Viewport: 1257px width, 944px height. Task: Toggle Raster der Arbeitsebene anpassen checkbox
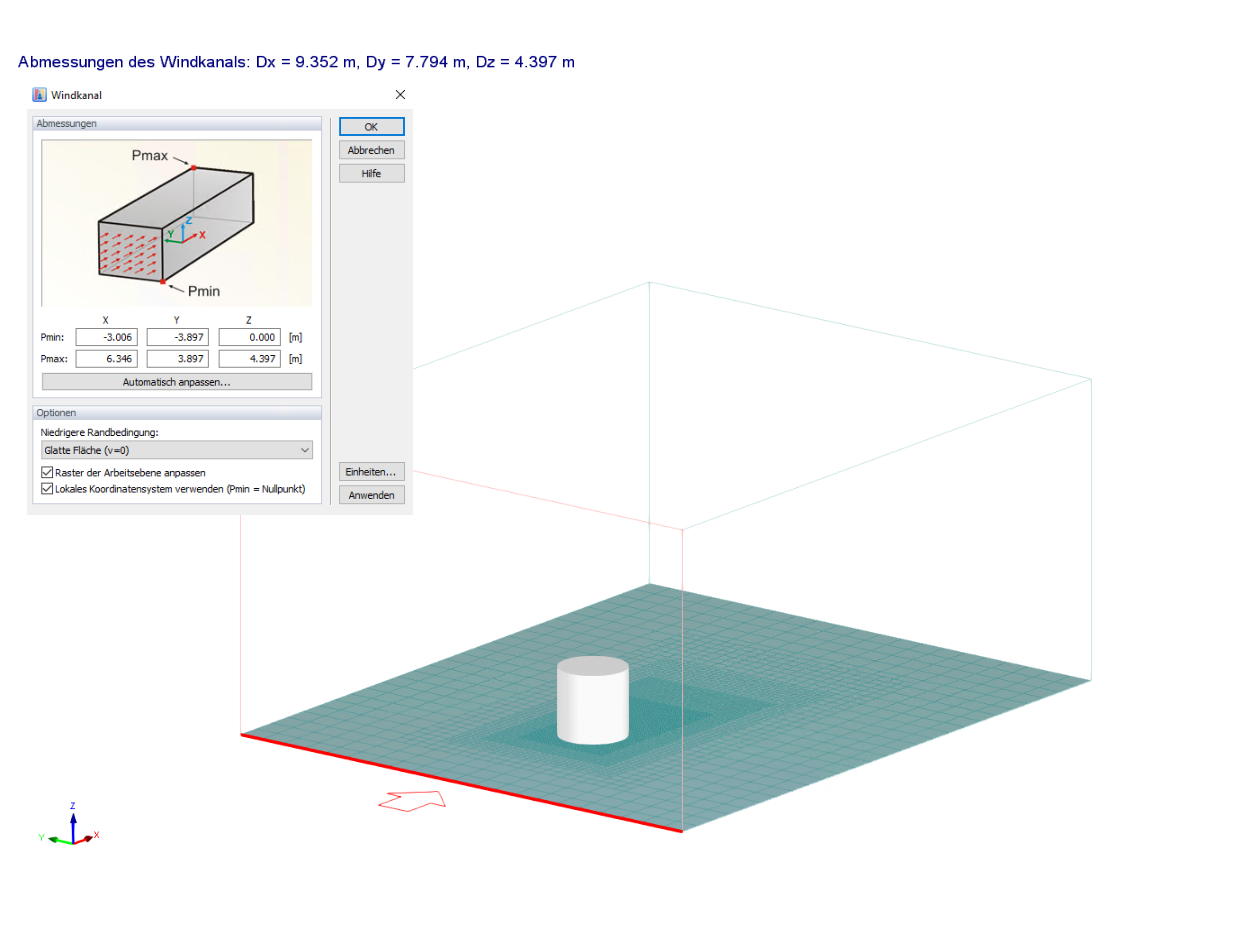coord(47,472)
